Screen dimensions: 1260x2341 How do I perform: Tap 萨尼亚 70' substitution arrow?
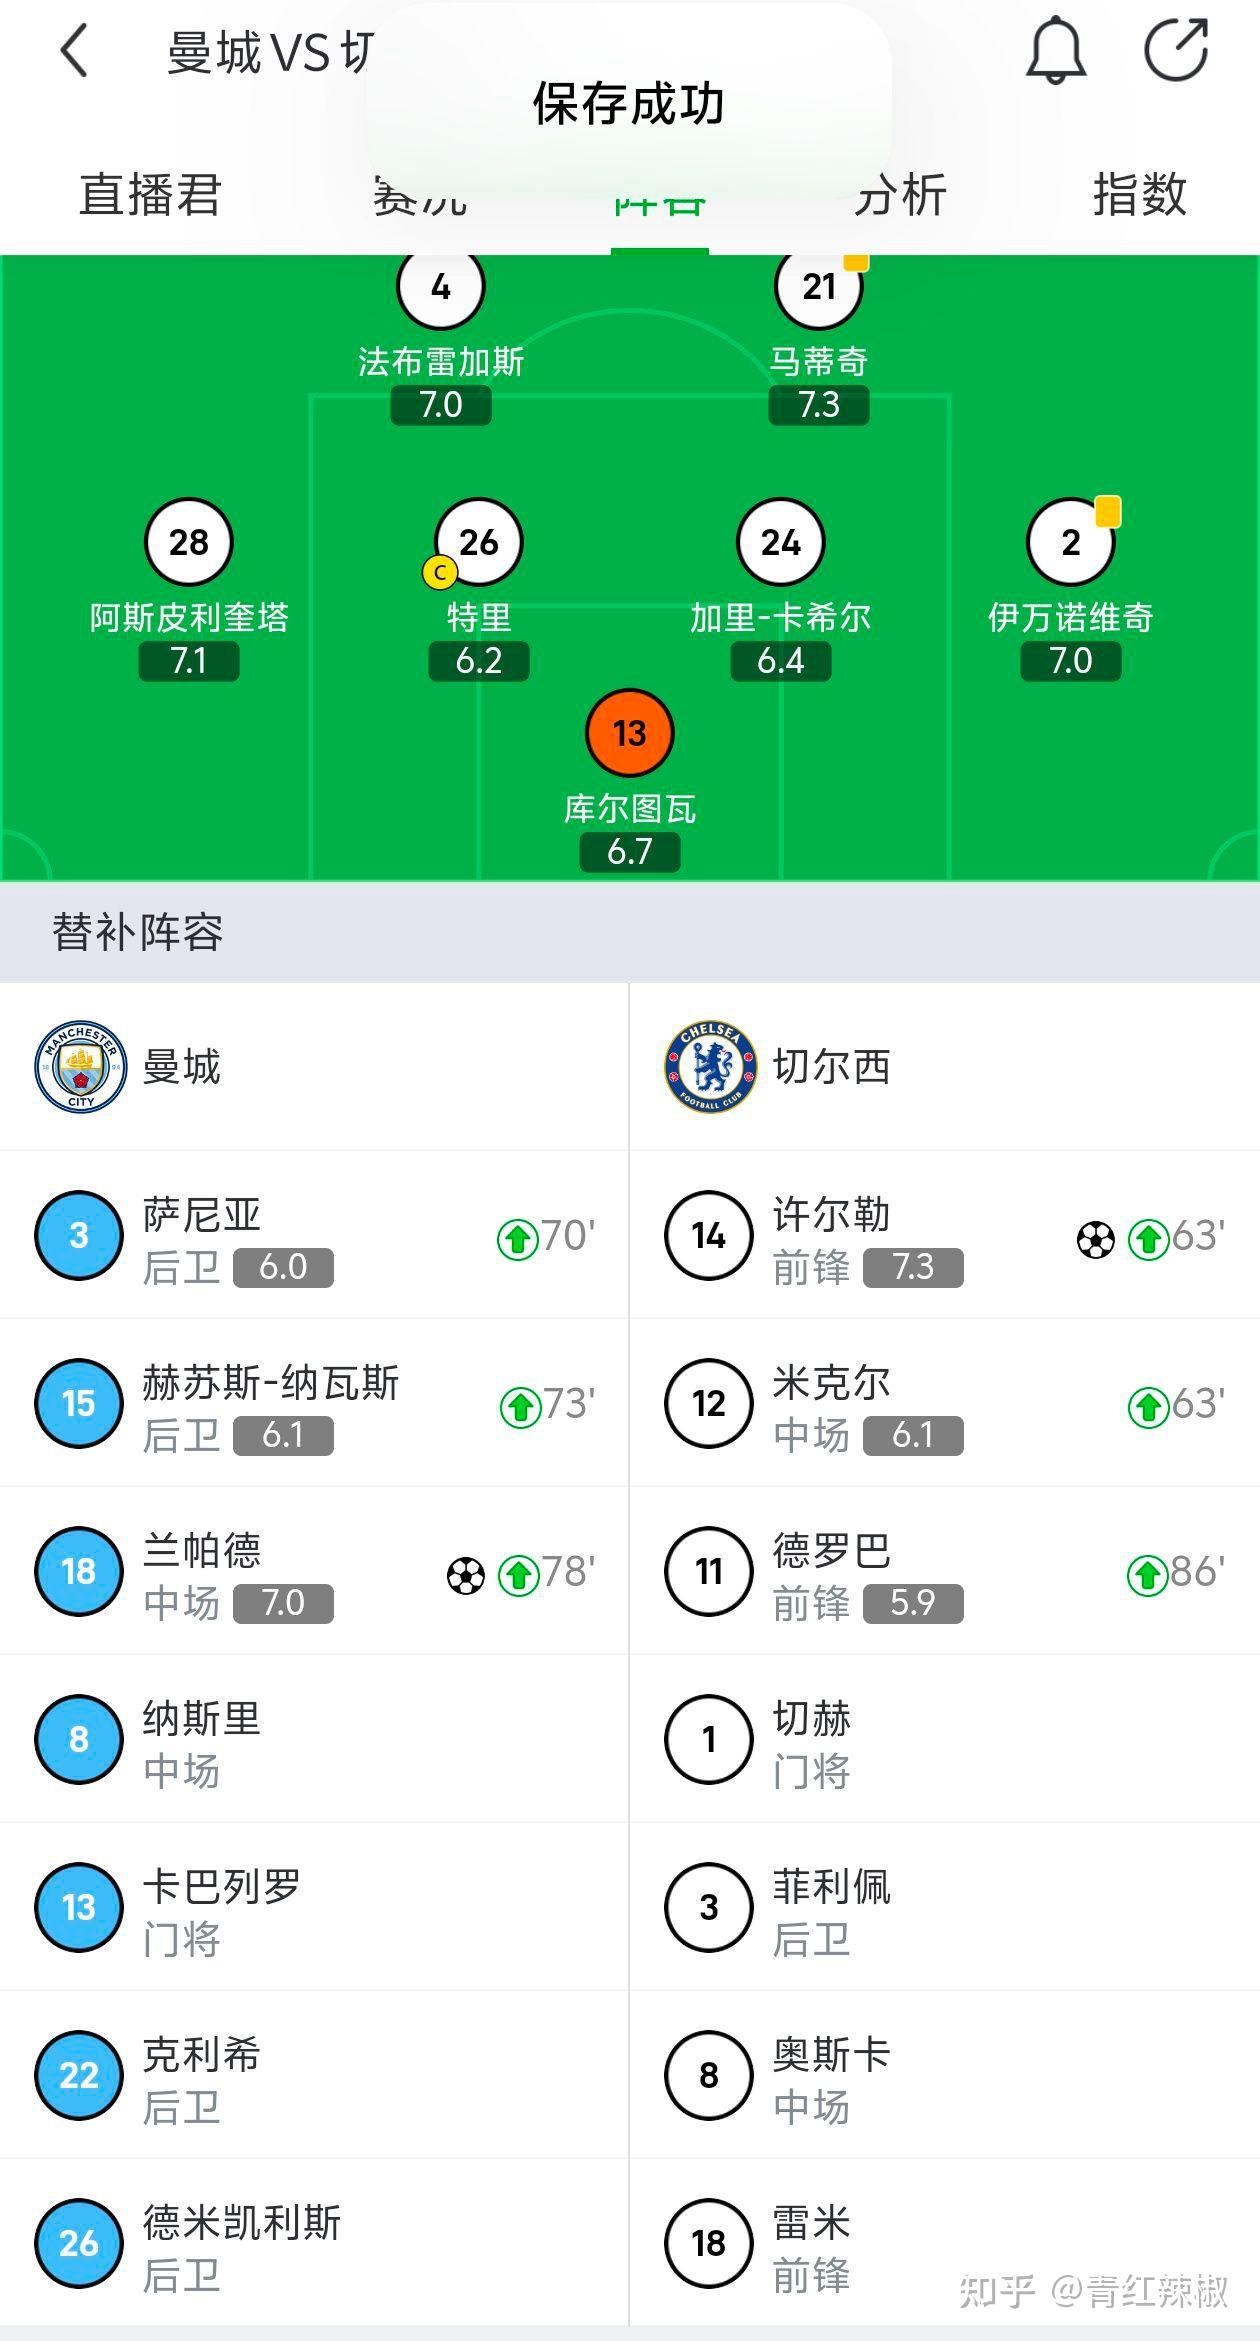518,1239
